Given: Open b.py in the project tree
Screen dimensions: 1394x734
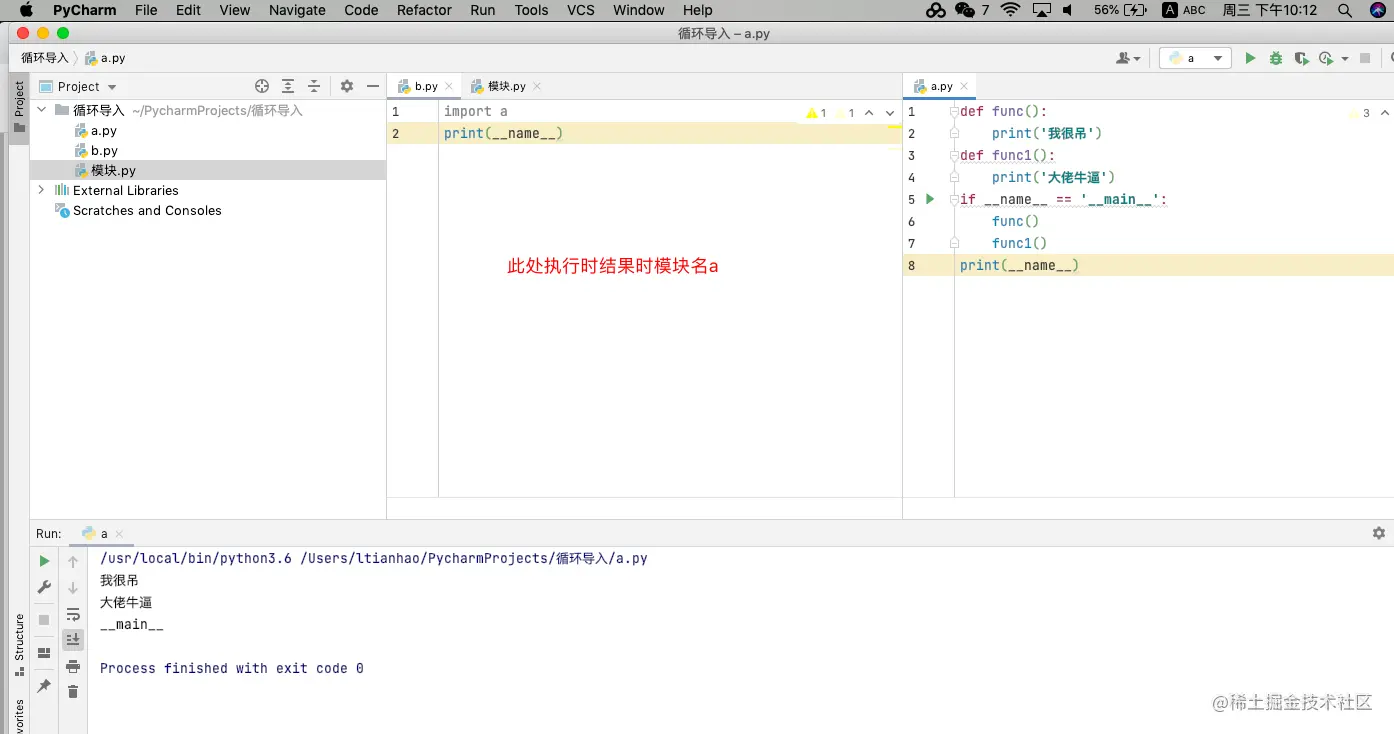Looking at the screenshot, I should [104, 151].
